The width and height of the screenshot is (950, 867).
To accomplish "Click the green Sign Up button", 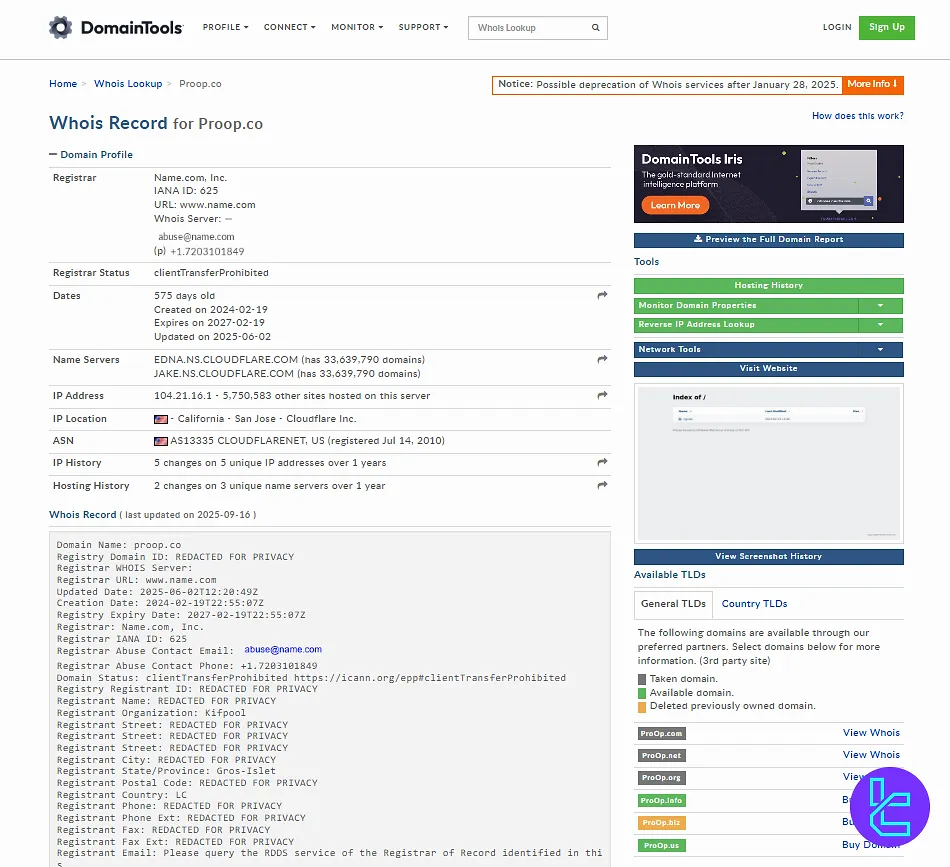I will point(886,28).
